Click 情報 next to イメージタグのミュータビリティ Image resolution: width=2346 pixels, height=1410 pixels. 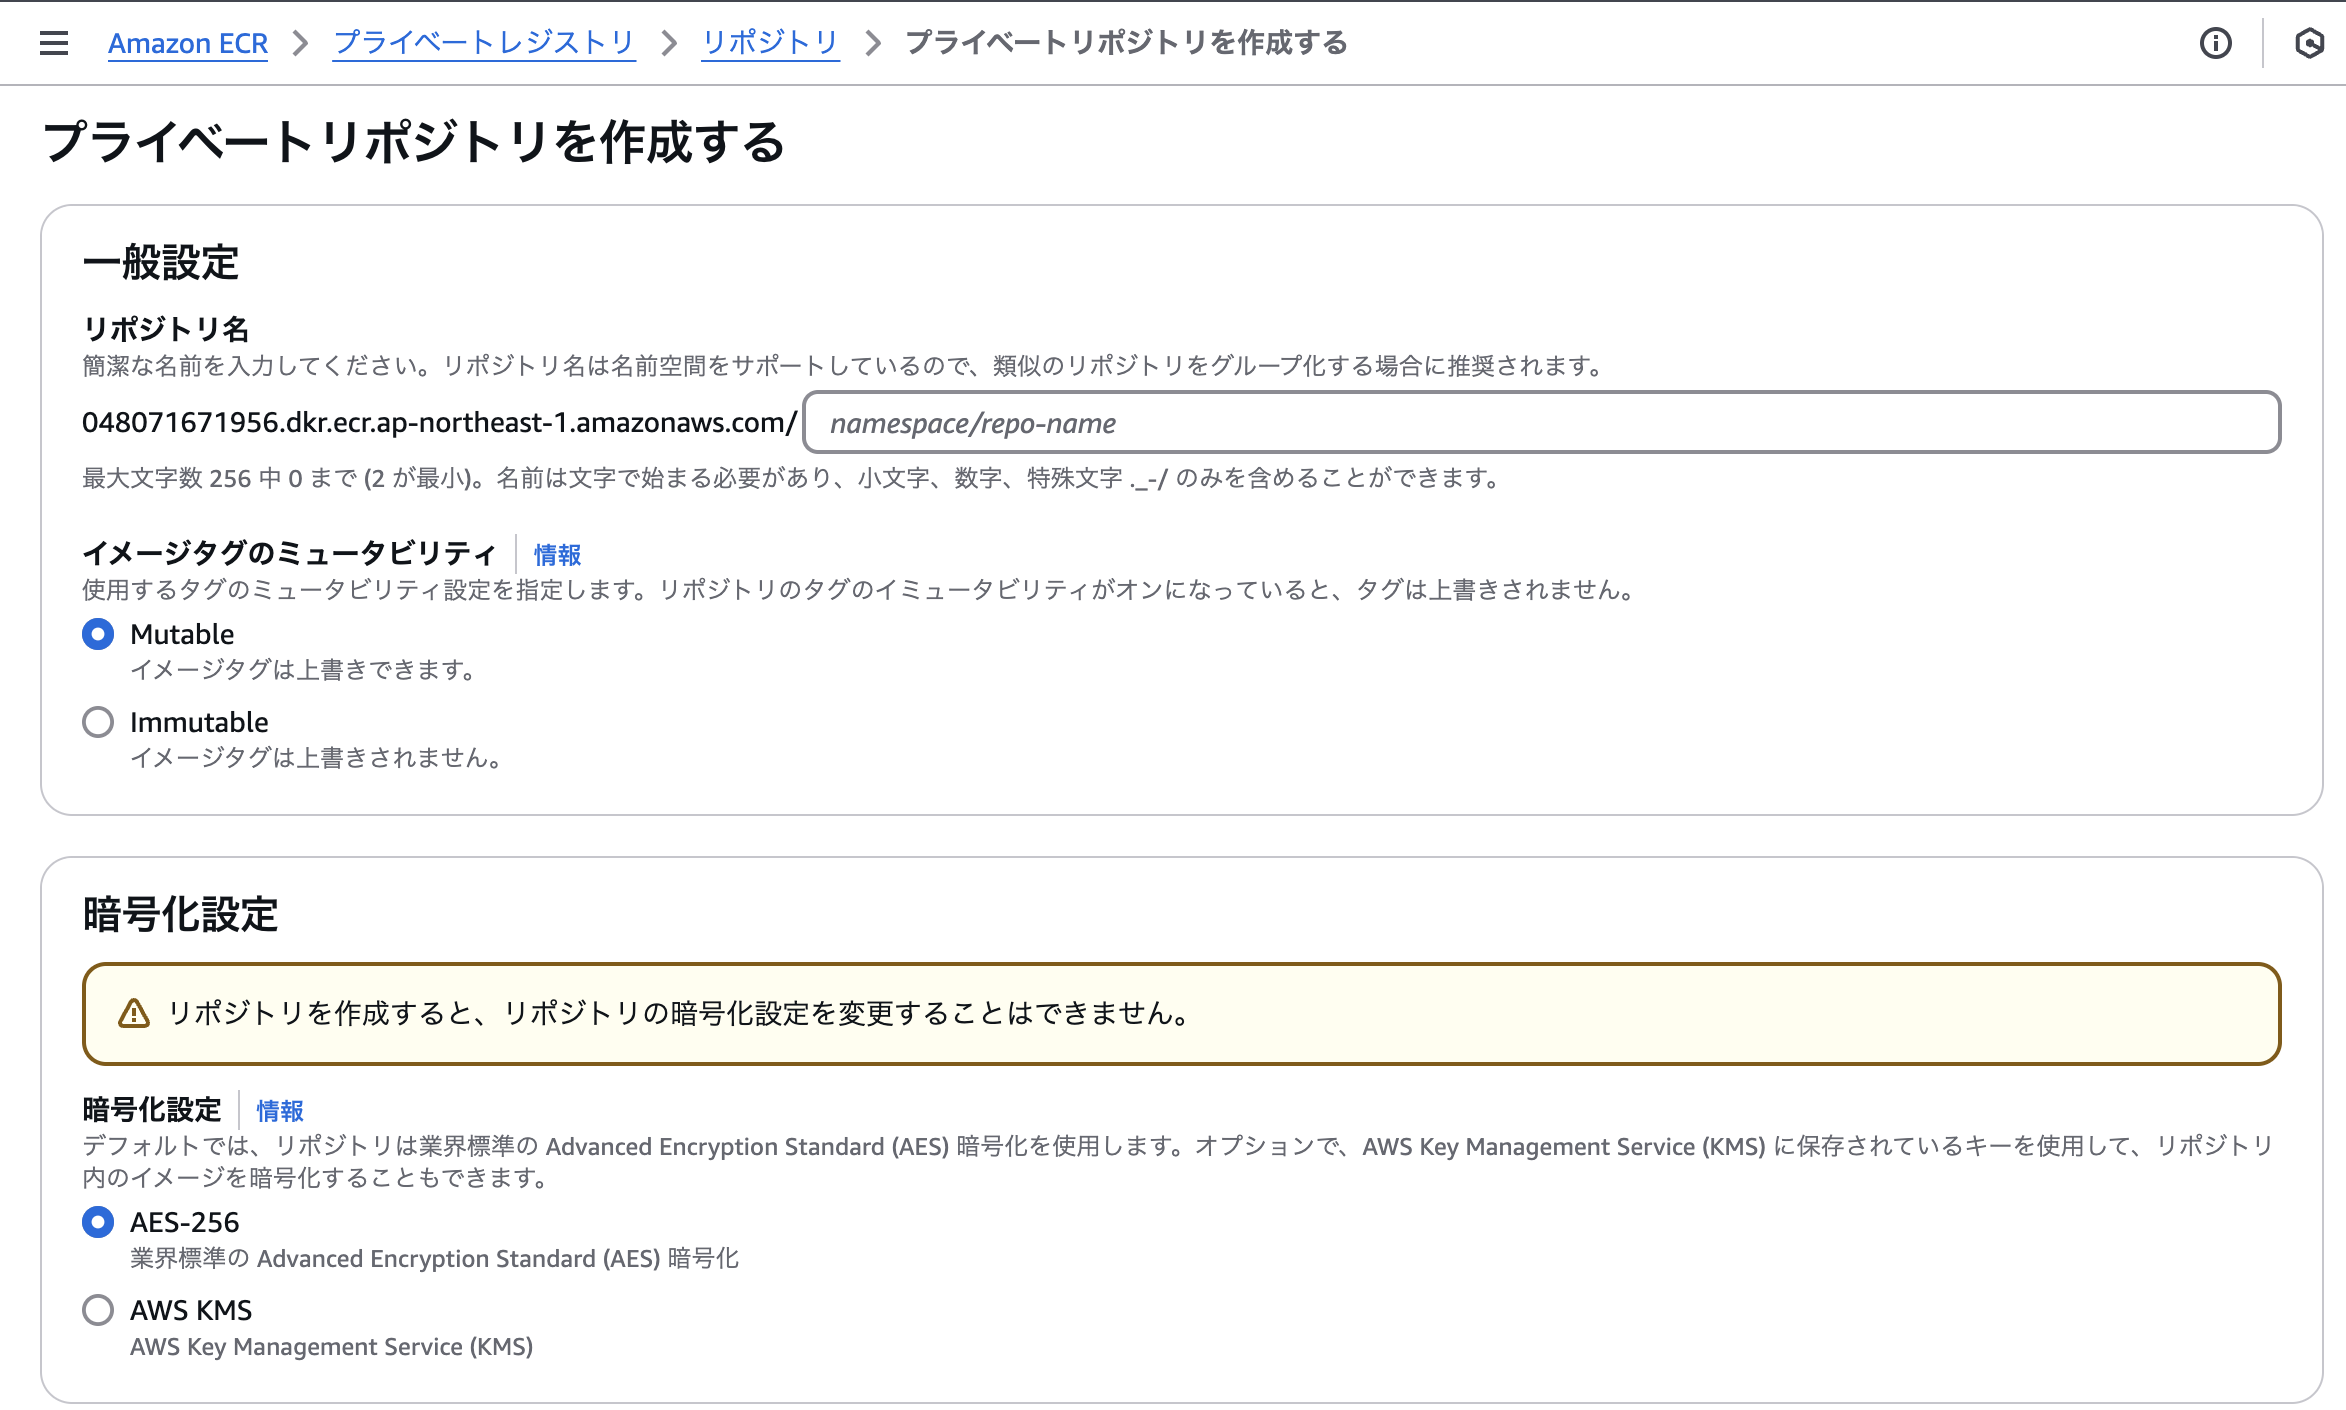[557, 555]
